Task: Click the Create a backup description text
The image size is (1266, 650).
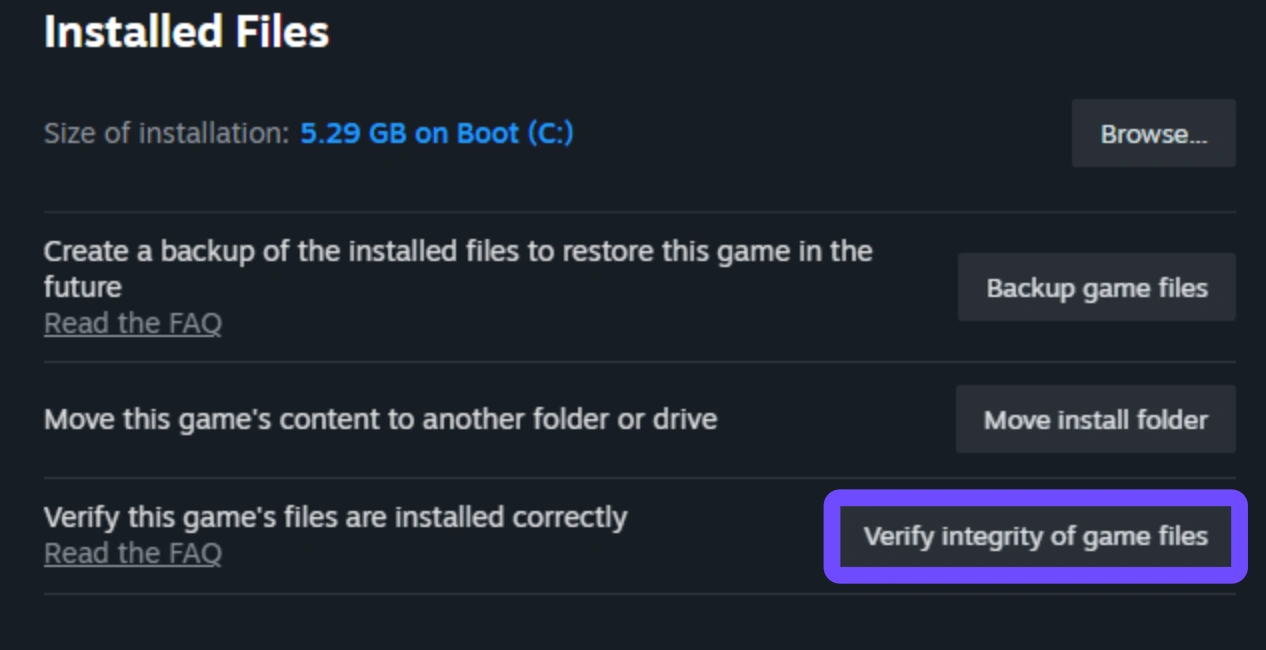Action: (x=457, y=251)
